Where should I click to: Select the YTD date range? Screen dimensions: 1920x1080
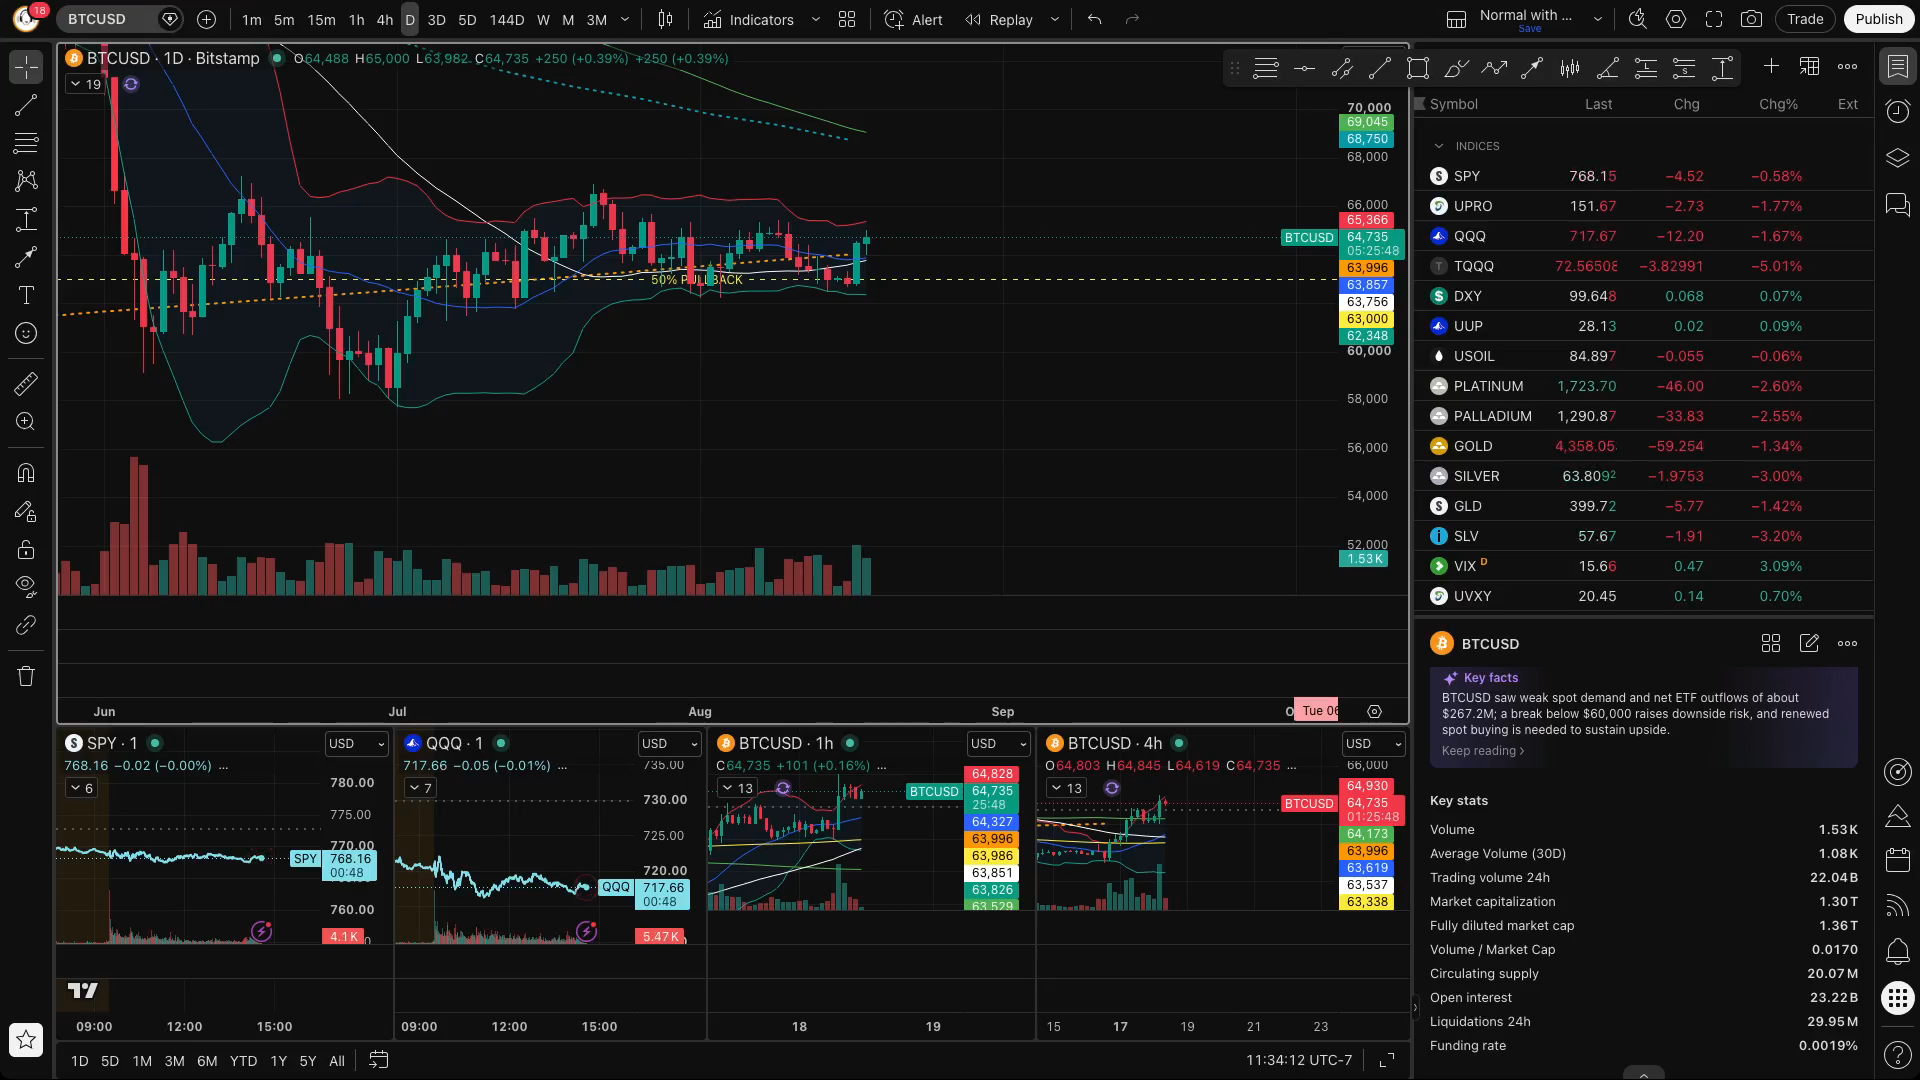(243, 1061)
